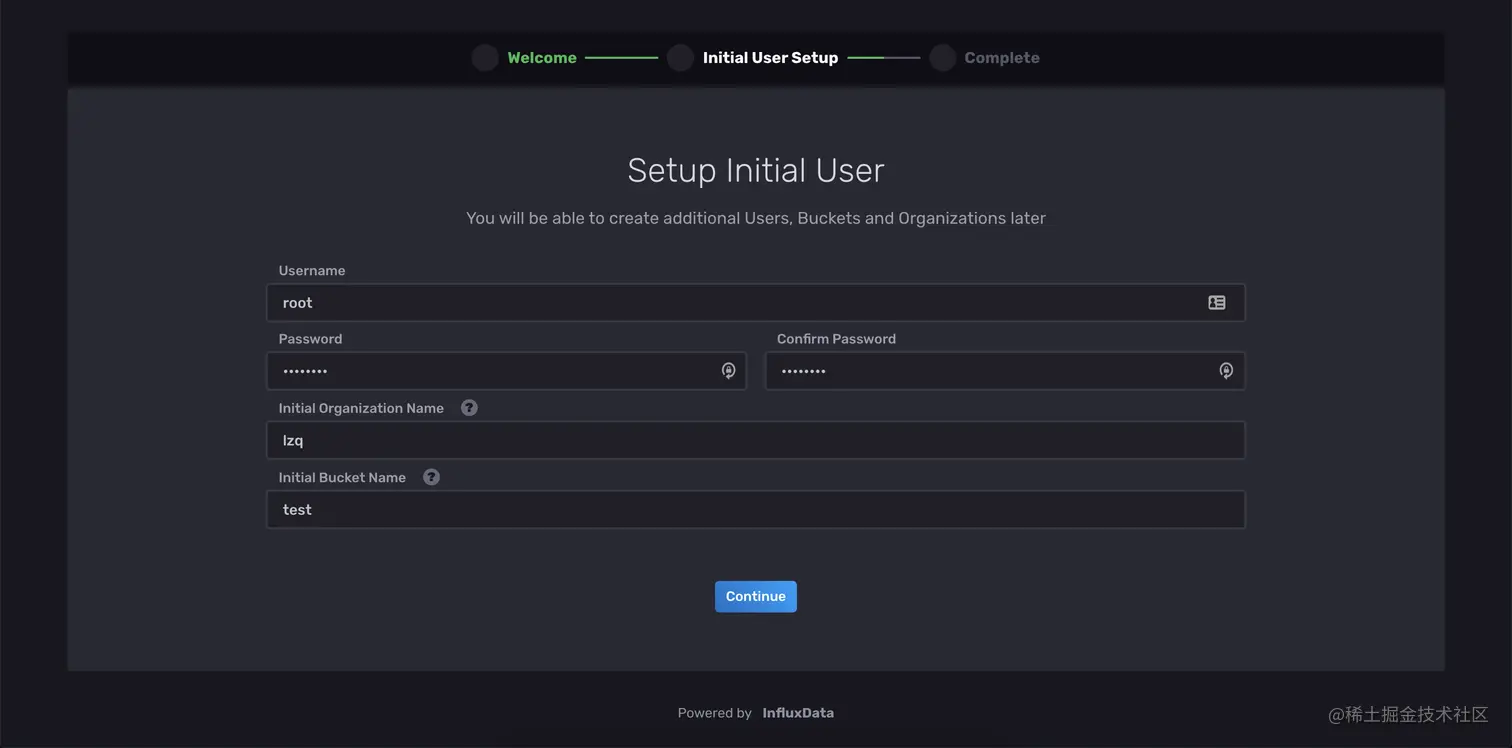The height and width of the screenshot is (748, 1512).
Task: Focus the Username field containing root
Action: click(756, 302)
